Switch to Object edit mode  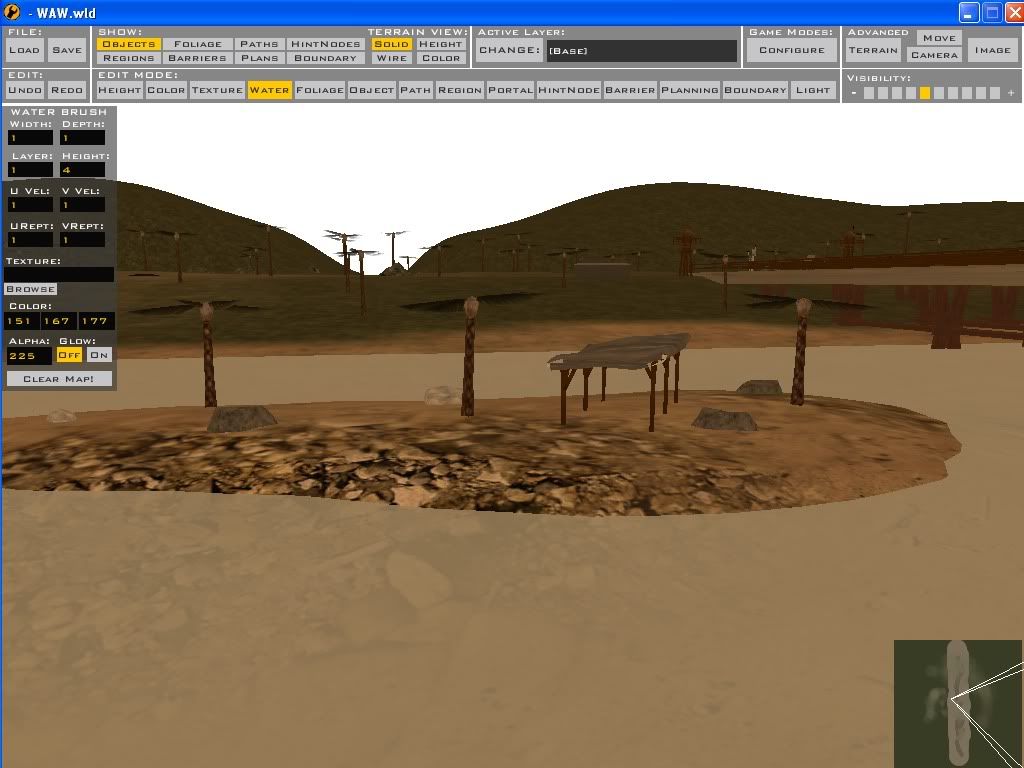click(x=372, y=90)
